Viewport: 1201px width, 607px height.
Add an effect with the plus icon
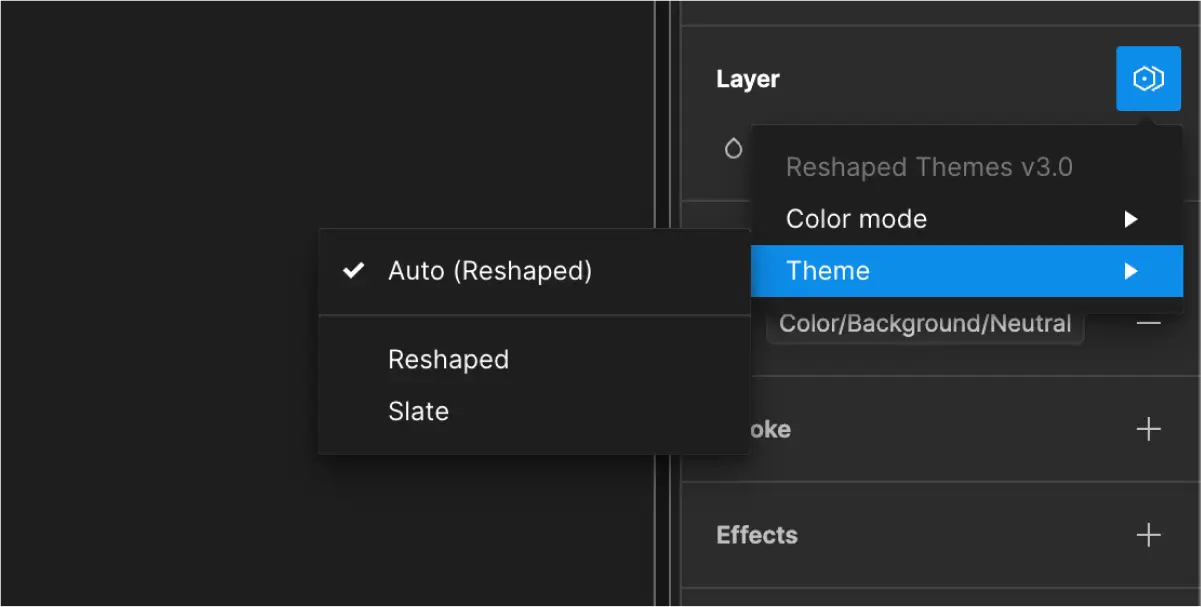click(1148, 535)
